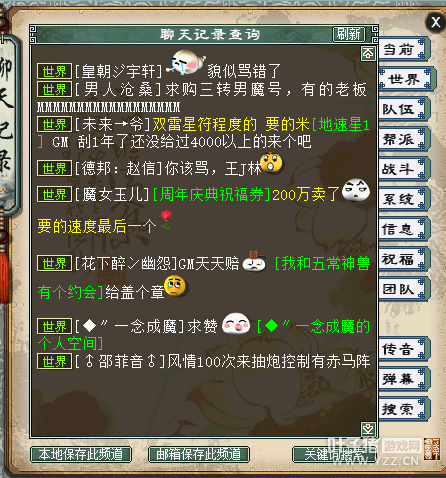
Task: Select the 世界 channel tab
Action: [x=407, y=79]
